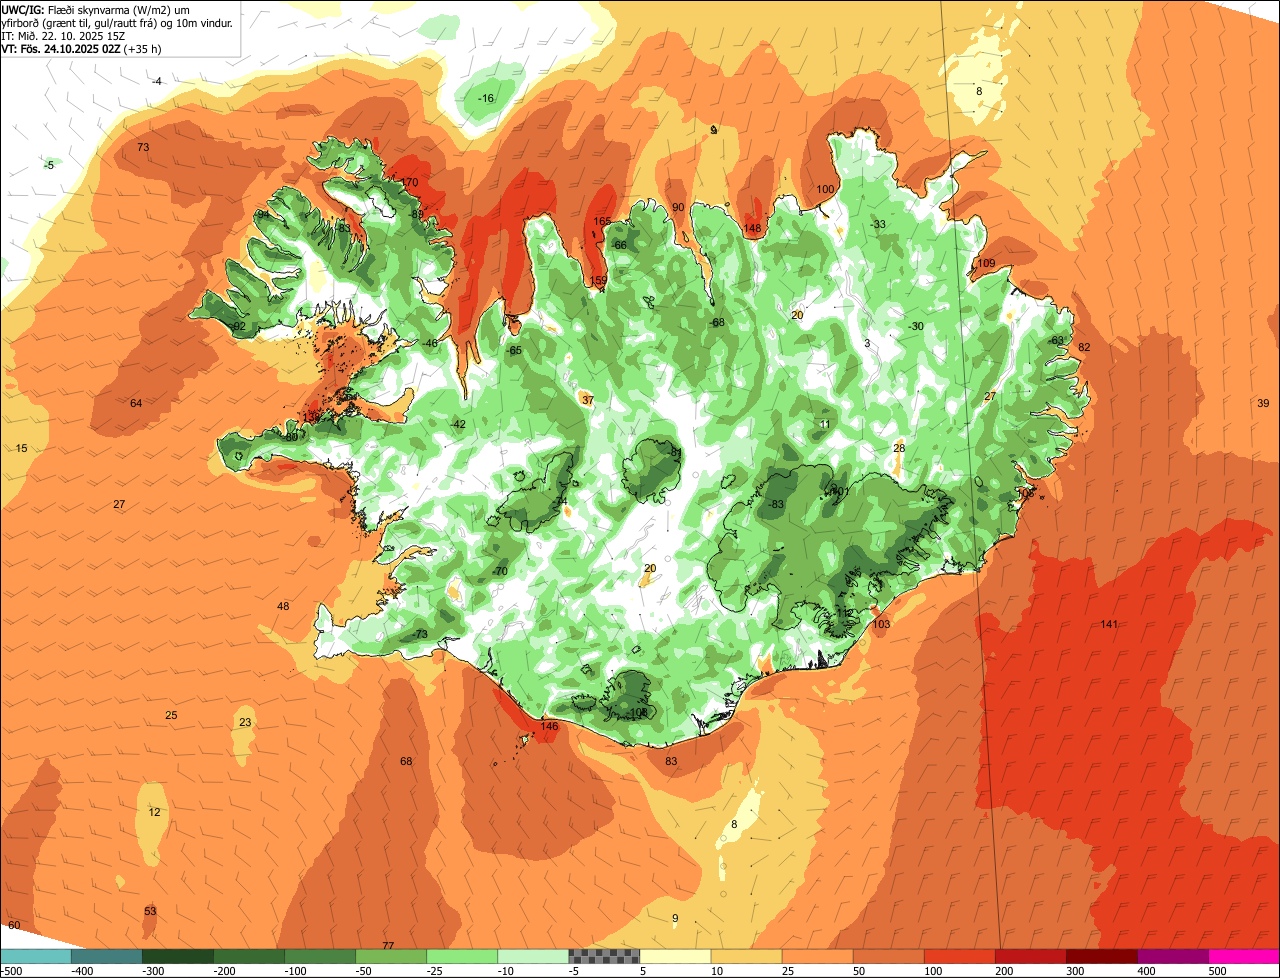Click the '-200' legend label
Viewport: 1280px width, 978px height.
point(225,971)
